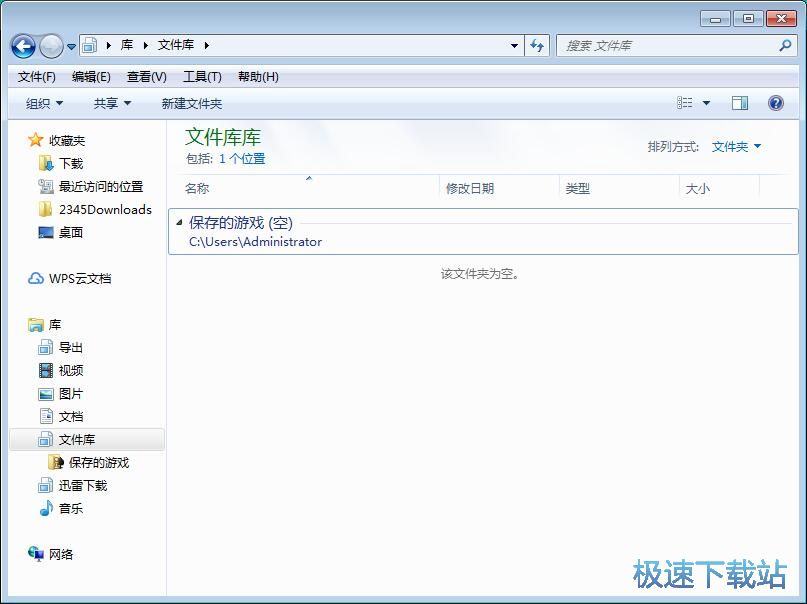Click the library icon in address bar

pyautogui.click(x=89, y=45)
